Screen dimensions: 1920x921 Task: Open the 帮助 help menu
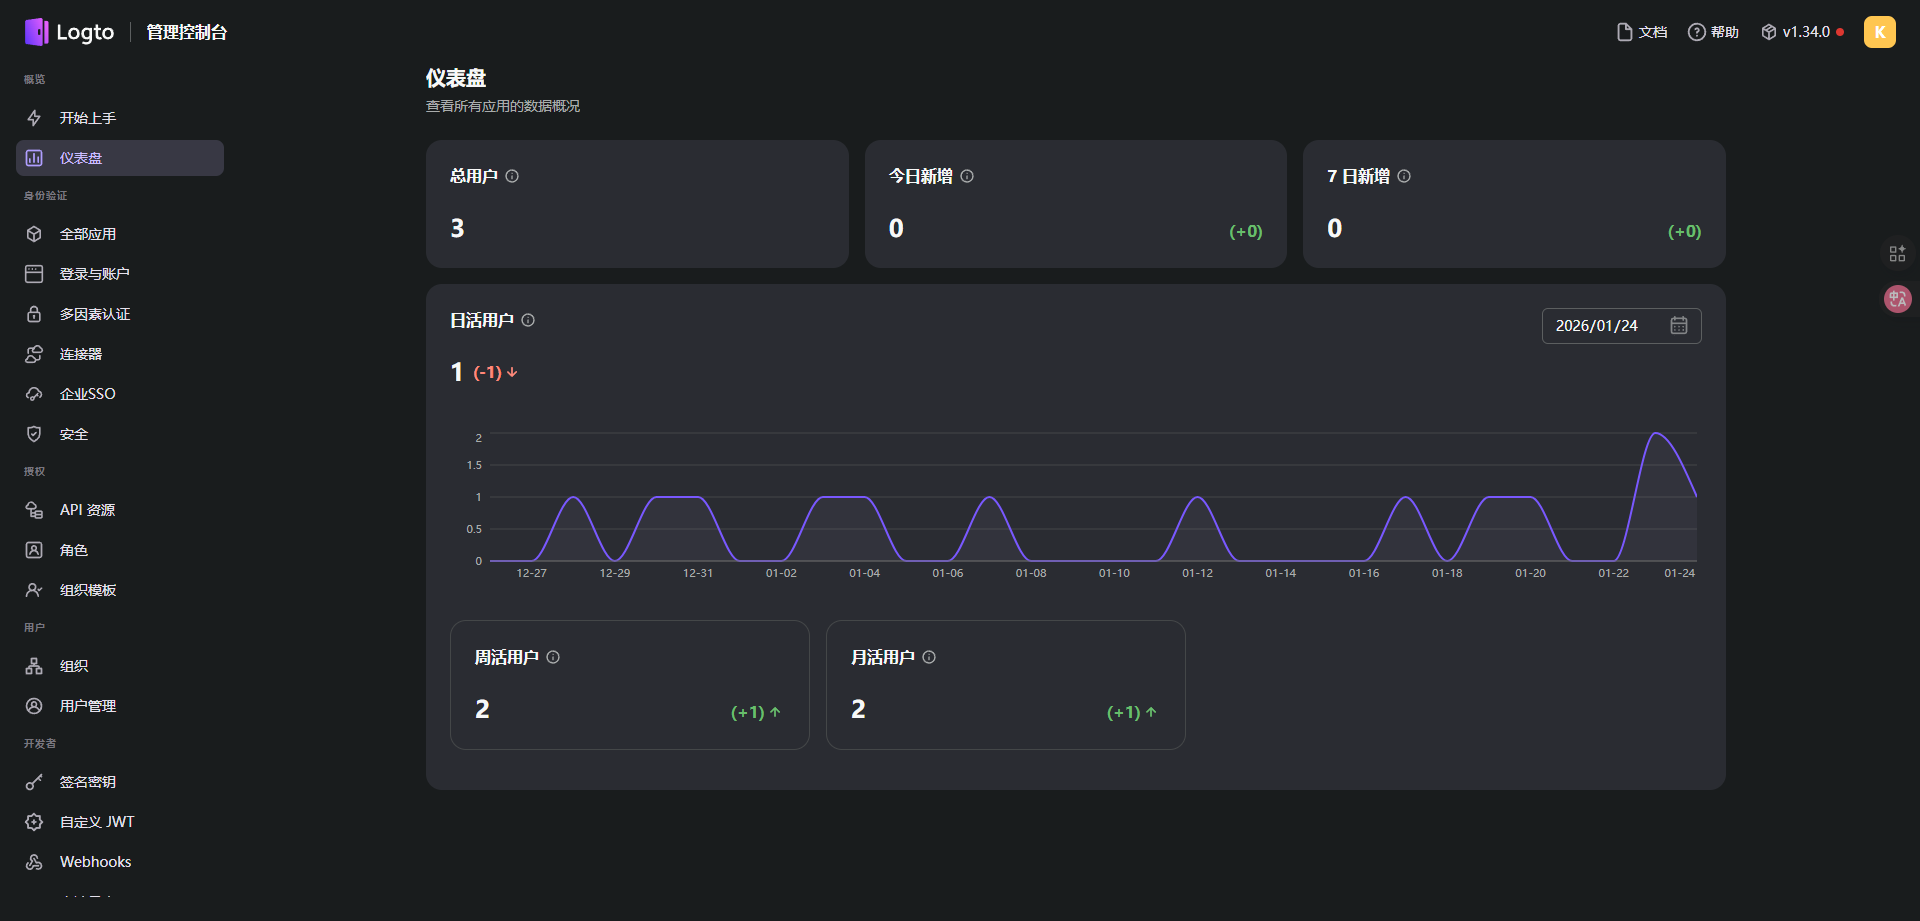[1713, 32]
